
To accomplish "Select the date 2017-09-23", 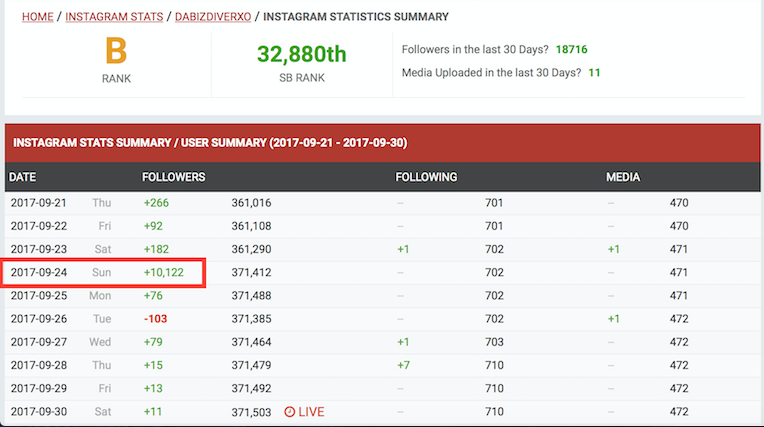I will tap(38, 249).
